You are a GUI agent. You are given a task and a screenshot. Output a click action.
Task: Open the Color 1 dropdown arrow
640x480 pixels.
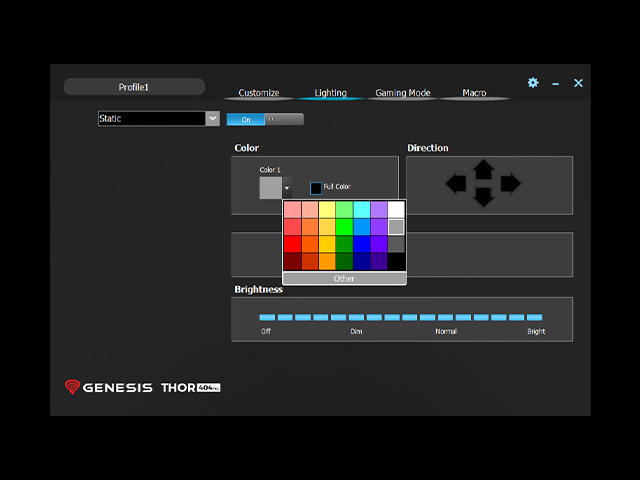287,188
